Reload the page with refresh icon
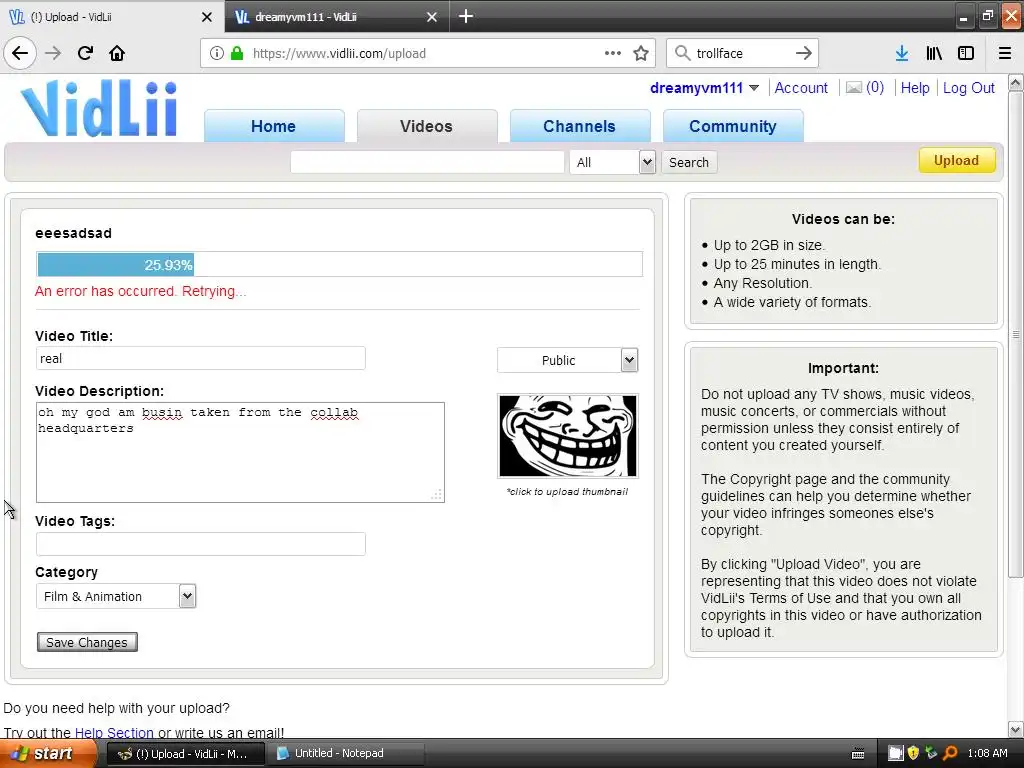This screenshot has width=1024, height=768. pyautogui.click(x=85, y=53)
